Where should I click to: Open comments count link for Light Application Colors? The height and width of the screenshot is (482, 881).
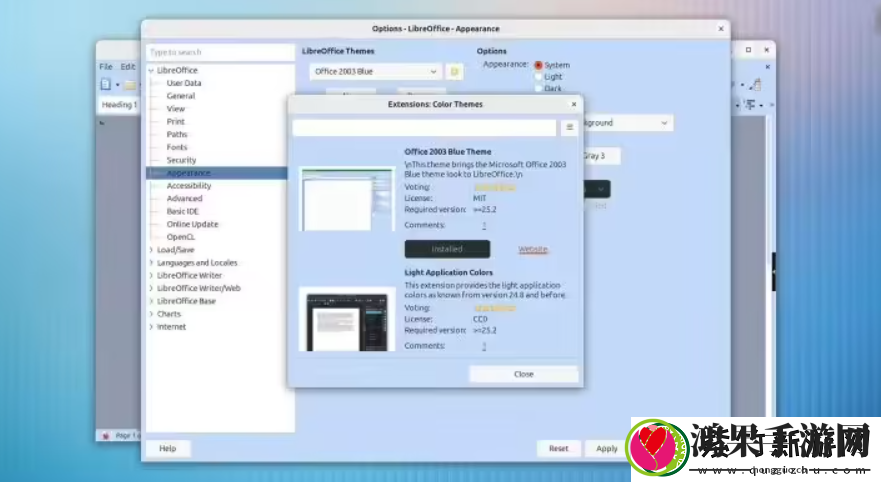click(x=484, y=345)
